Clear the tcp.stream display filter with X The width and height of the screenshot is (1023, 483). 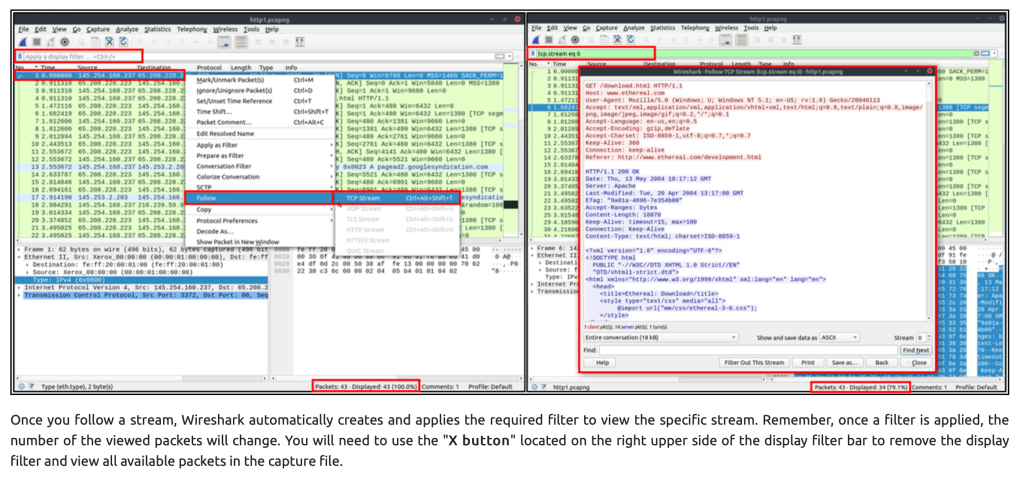[974, 54]
